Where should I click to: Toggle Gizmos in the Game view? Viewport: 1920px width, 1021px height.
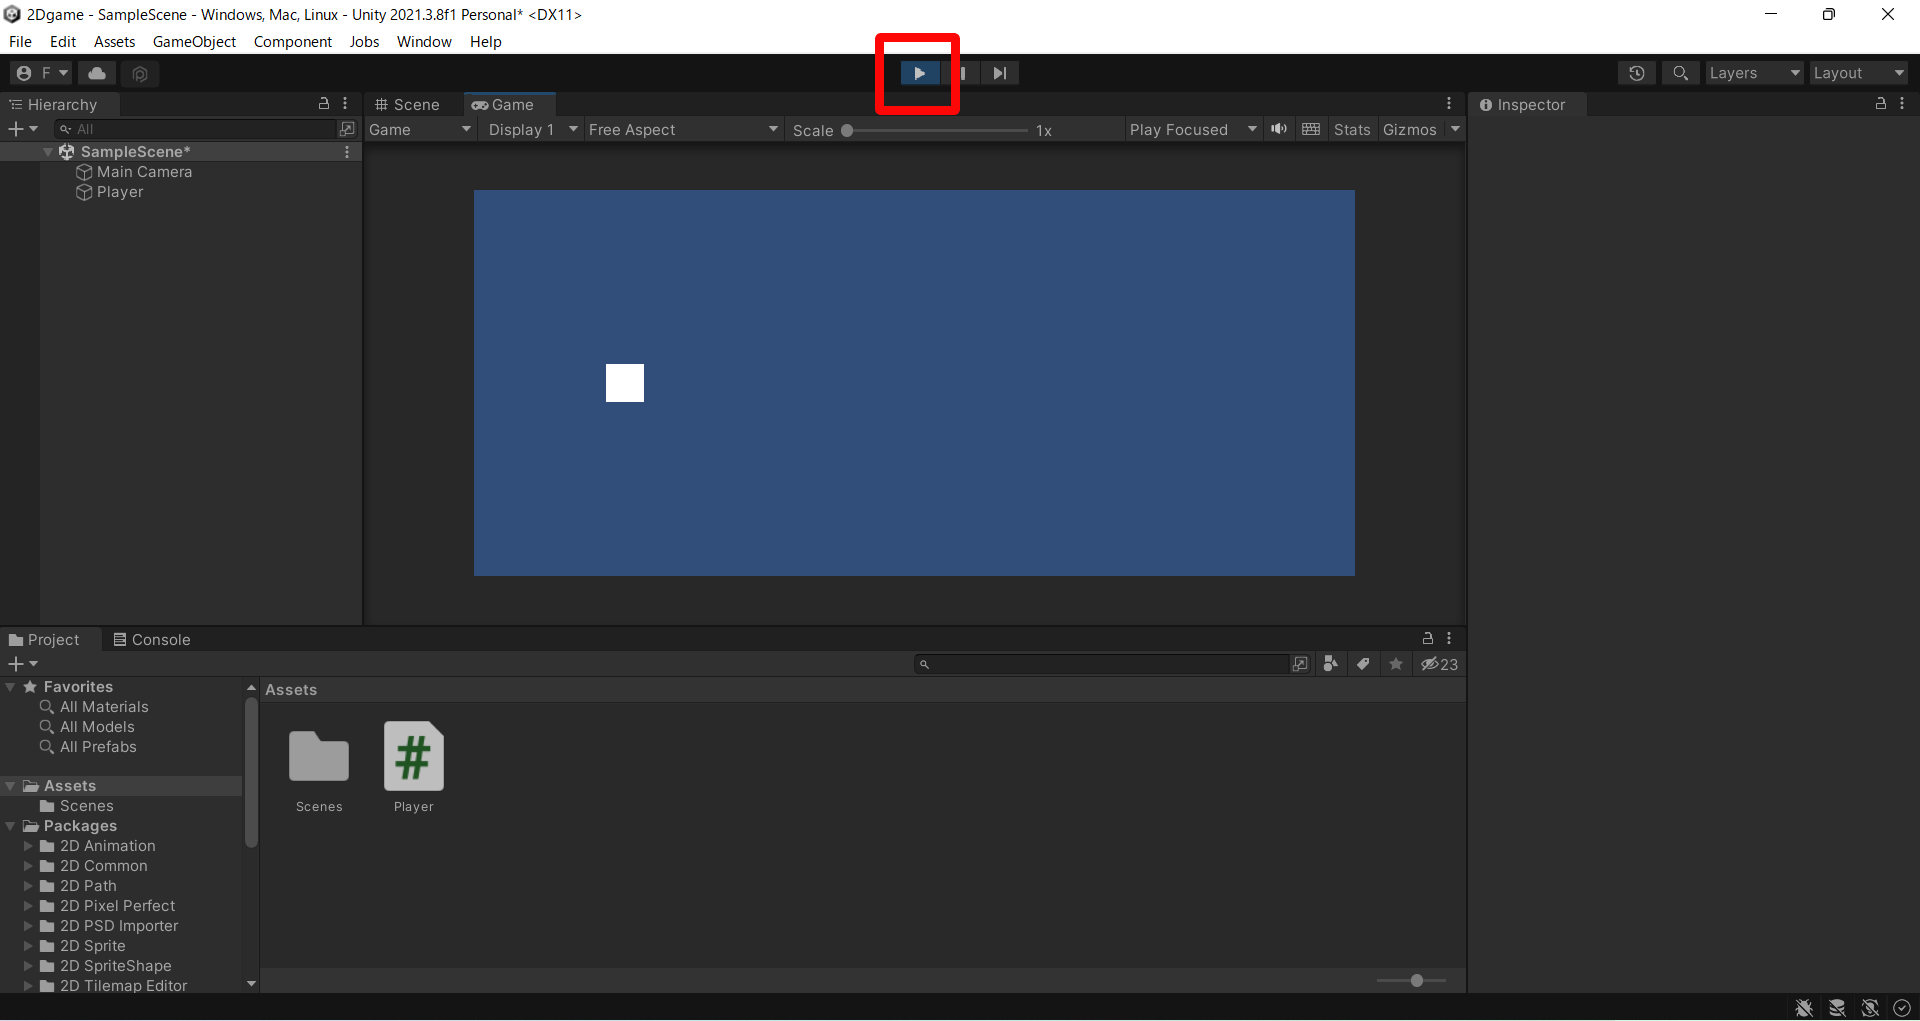coord(1412,129)
